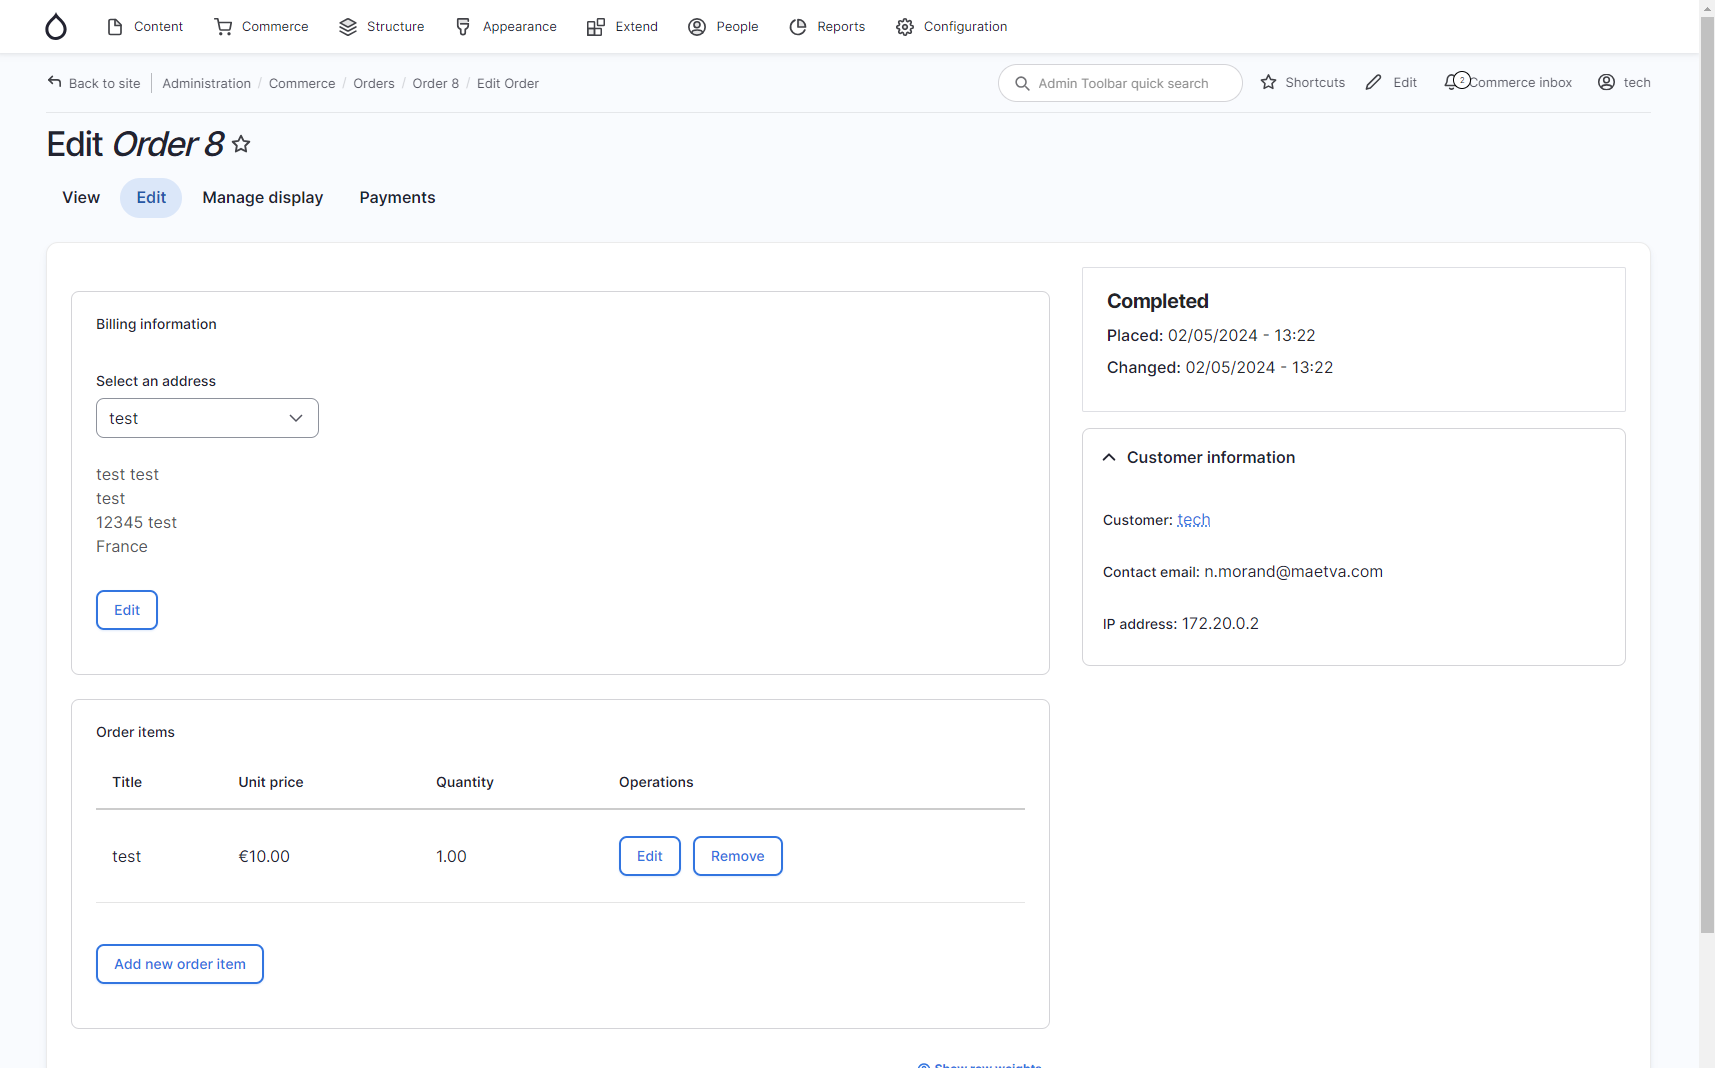1715x1068 pixels.
Task: Click the Shortcuts star toggle
Action: point(1269,82)
